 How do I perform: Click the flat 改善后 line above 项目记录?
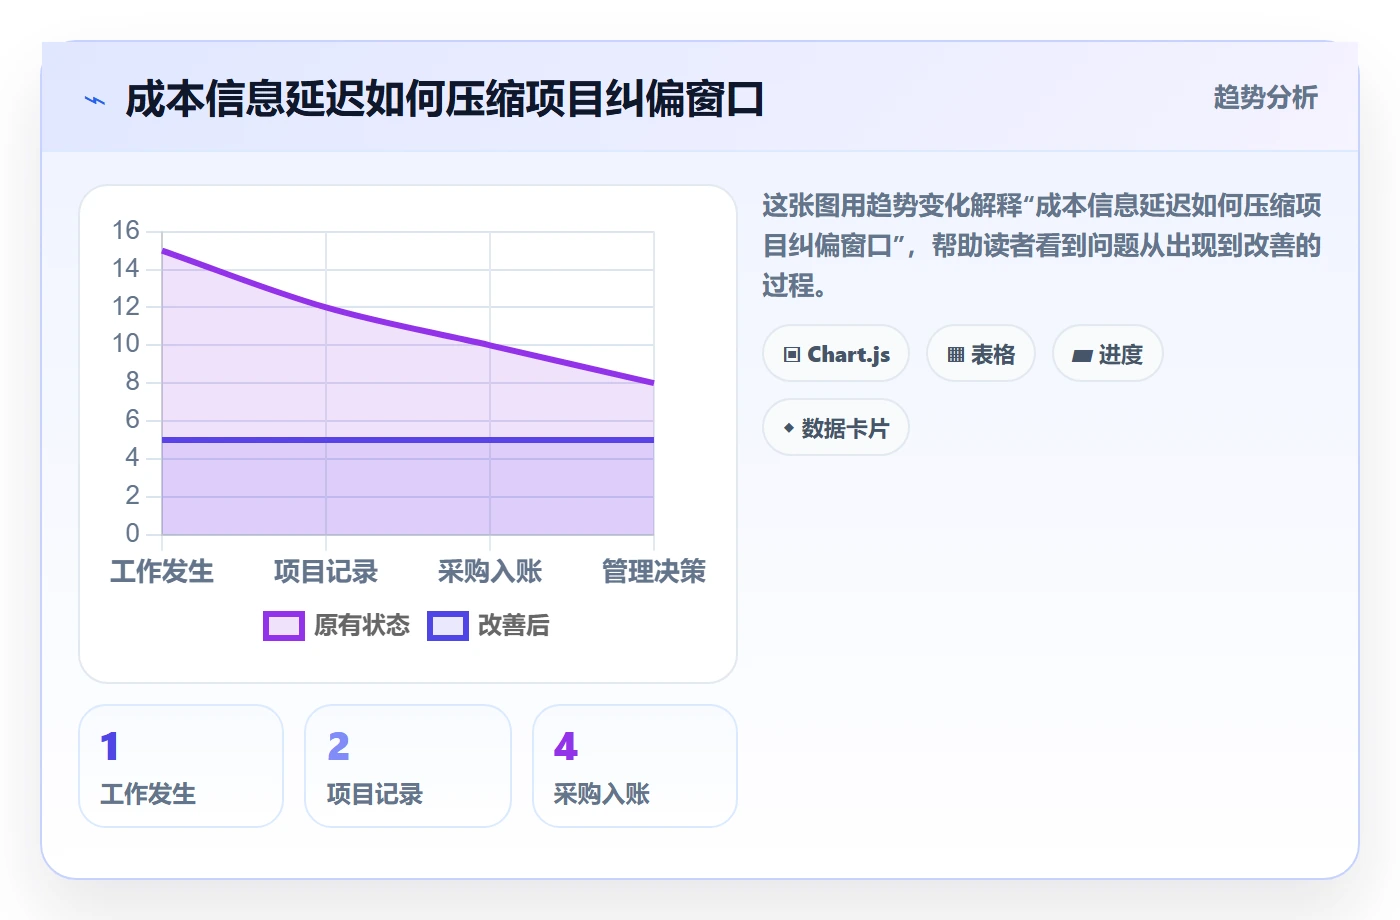[326, 440]
